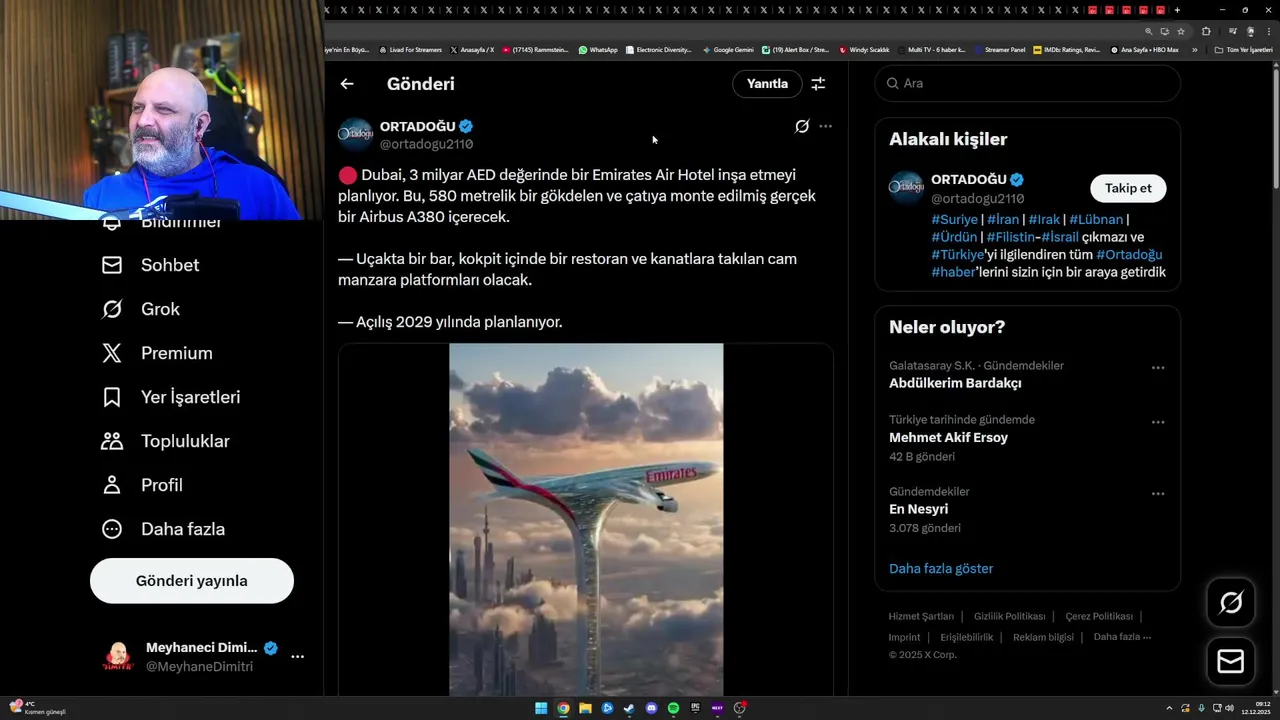Viewport: 1280px width, 720px height.
Task: Open Topluluklar in the sidebar
Action: (x=166, y=441)
